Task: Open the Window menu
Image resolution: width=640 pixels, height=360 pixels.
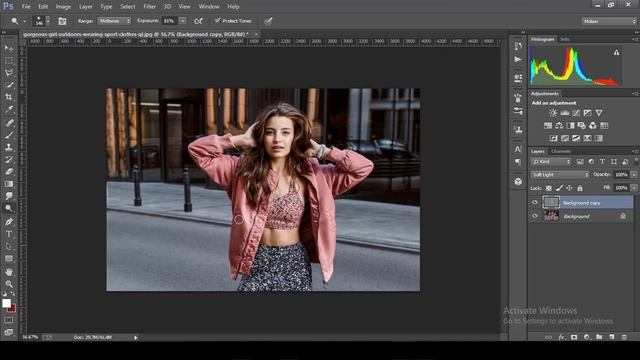Action: tap(209, 7)
